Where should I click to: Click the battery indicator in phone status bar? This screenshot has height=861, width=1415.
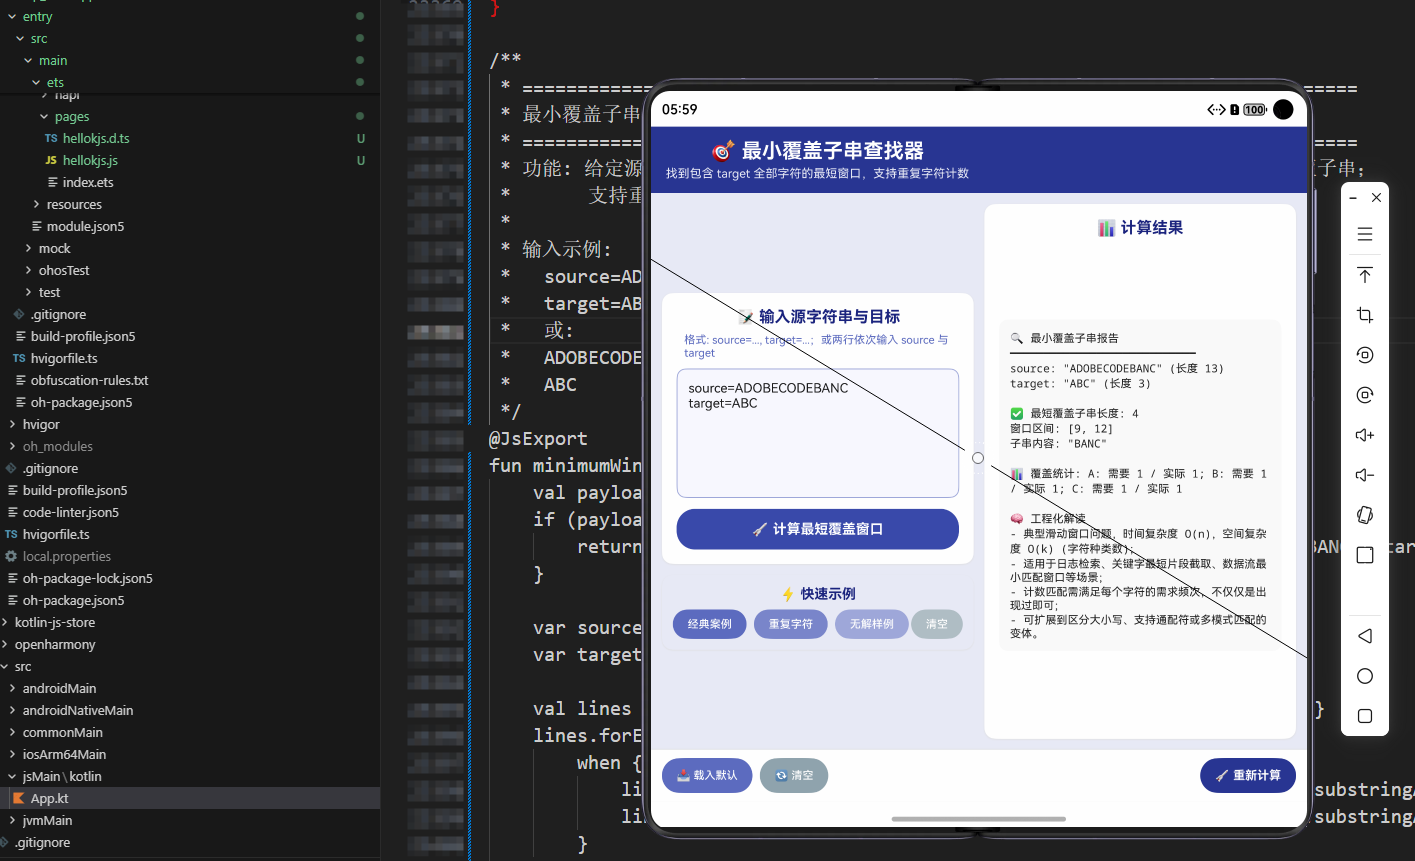[1255, 110]
